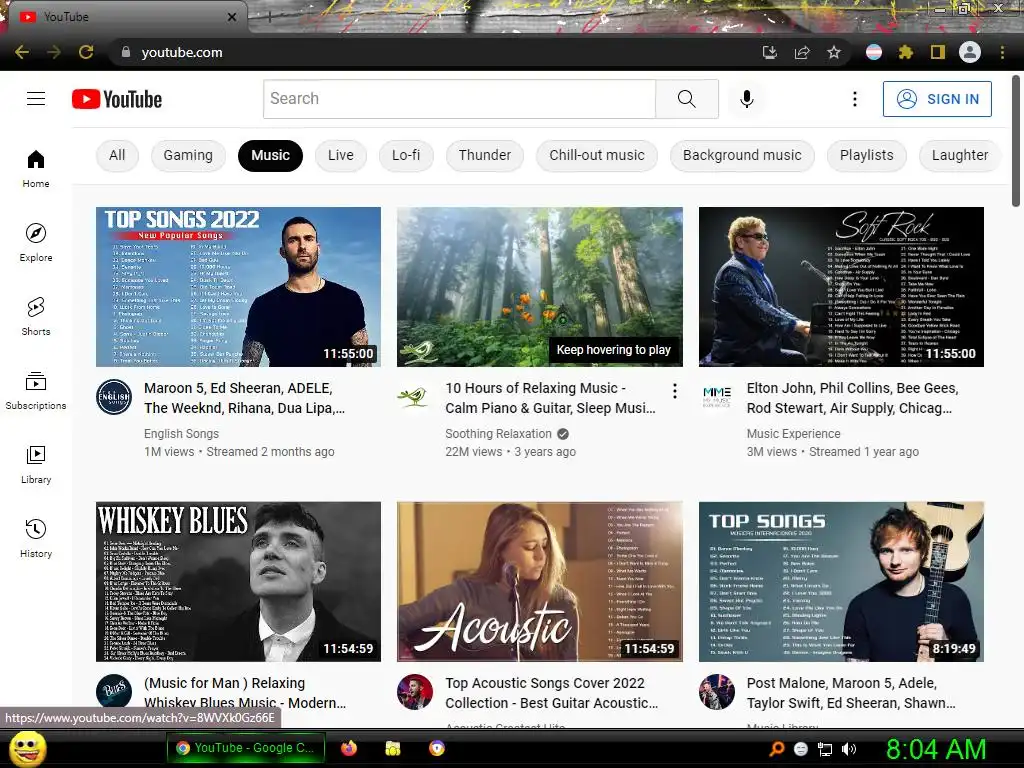
Task: Open Chrome three-dot menu
Action: [1002, 52]
